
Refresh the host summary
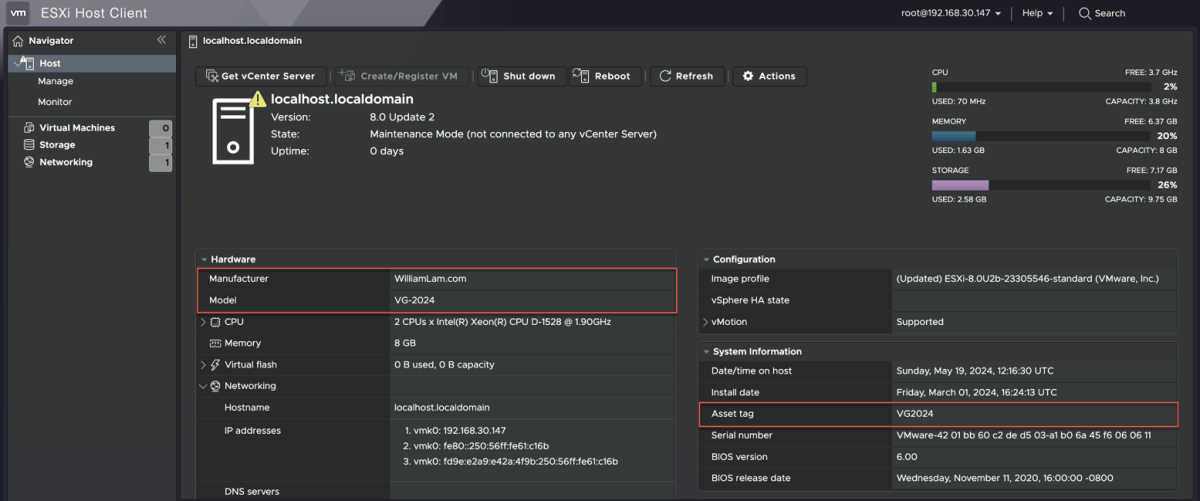(x=687, y=76)
